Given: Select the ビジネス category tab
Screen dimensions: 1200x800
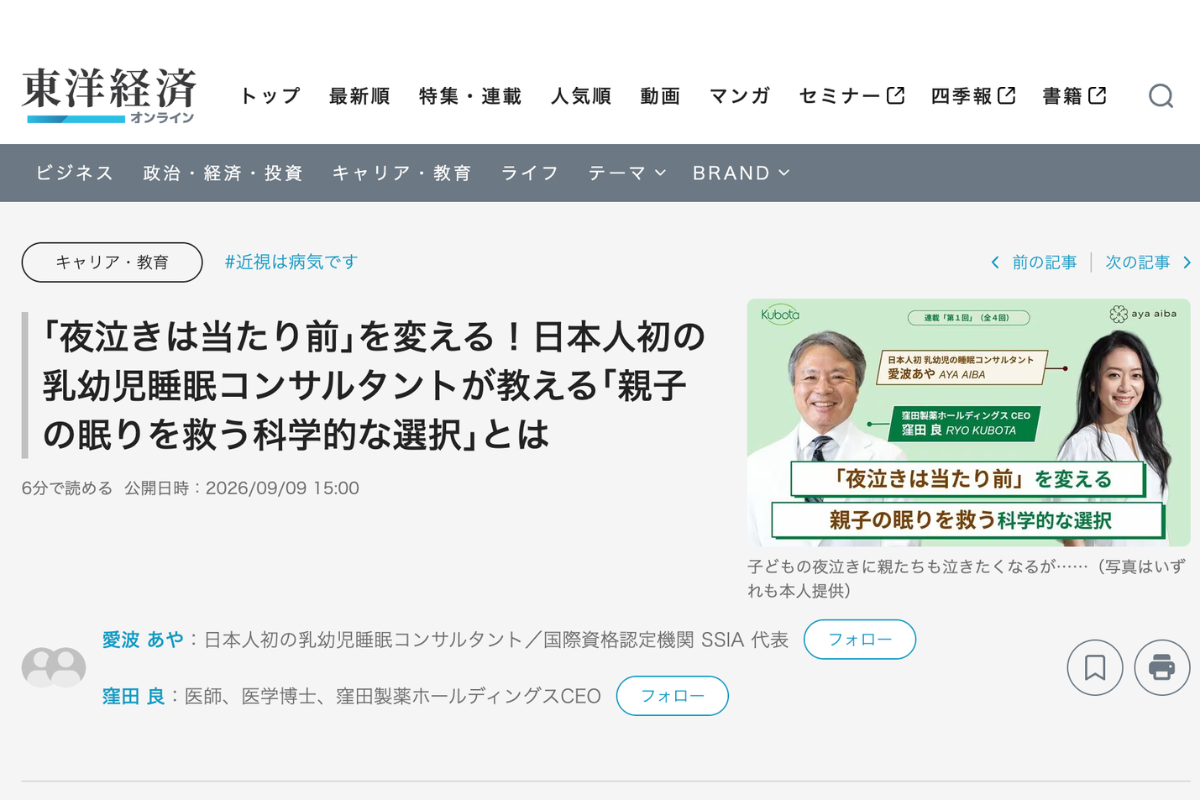Looking at the screenshot, I should pyautogui.click(x=75, y=173).
